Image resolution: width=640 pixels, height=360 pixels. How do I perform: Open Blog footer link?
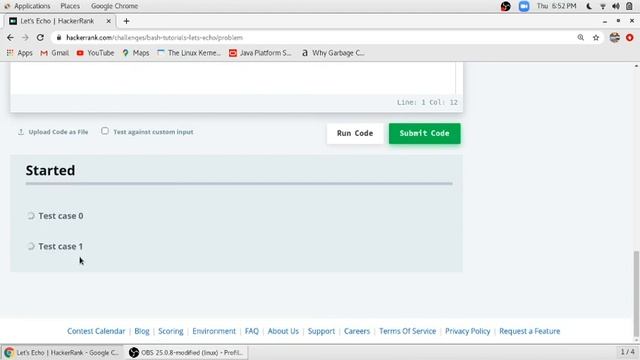tap(142, 331)
